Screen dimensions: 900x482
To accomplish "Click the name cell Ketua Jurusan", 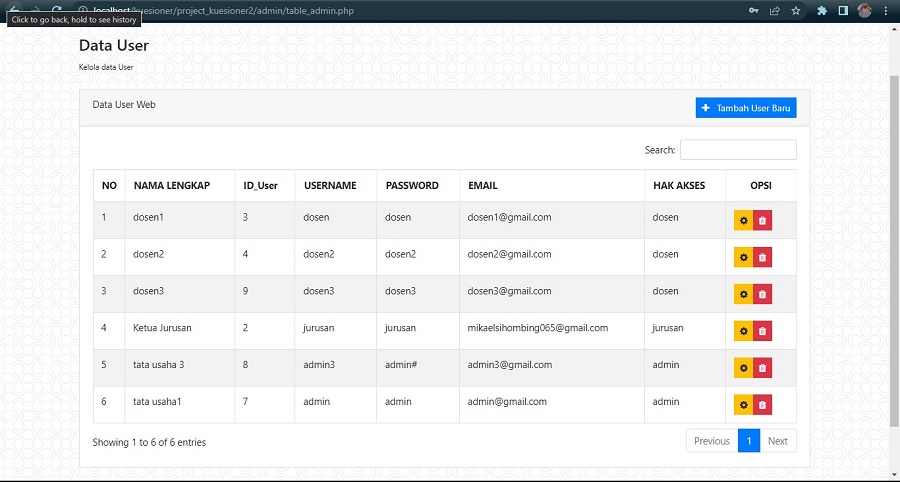I will pyautogui.click(x=180, y=331).
